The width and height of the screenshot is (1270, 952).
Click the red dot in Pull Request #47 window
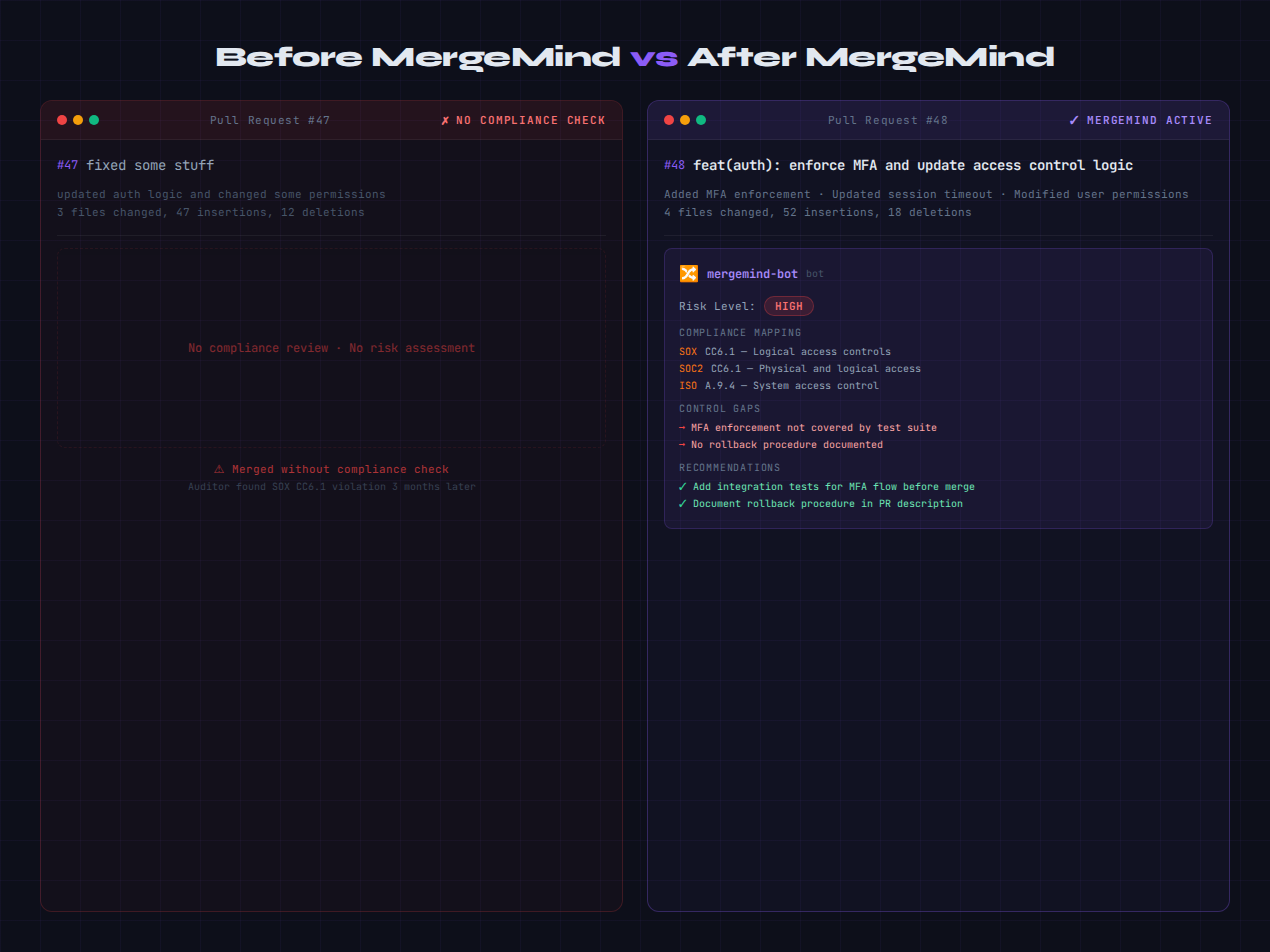point(62,120)
